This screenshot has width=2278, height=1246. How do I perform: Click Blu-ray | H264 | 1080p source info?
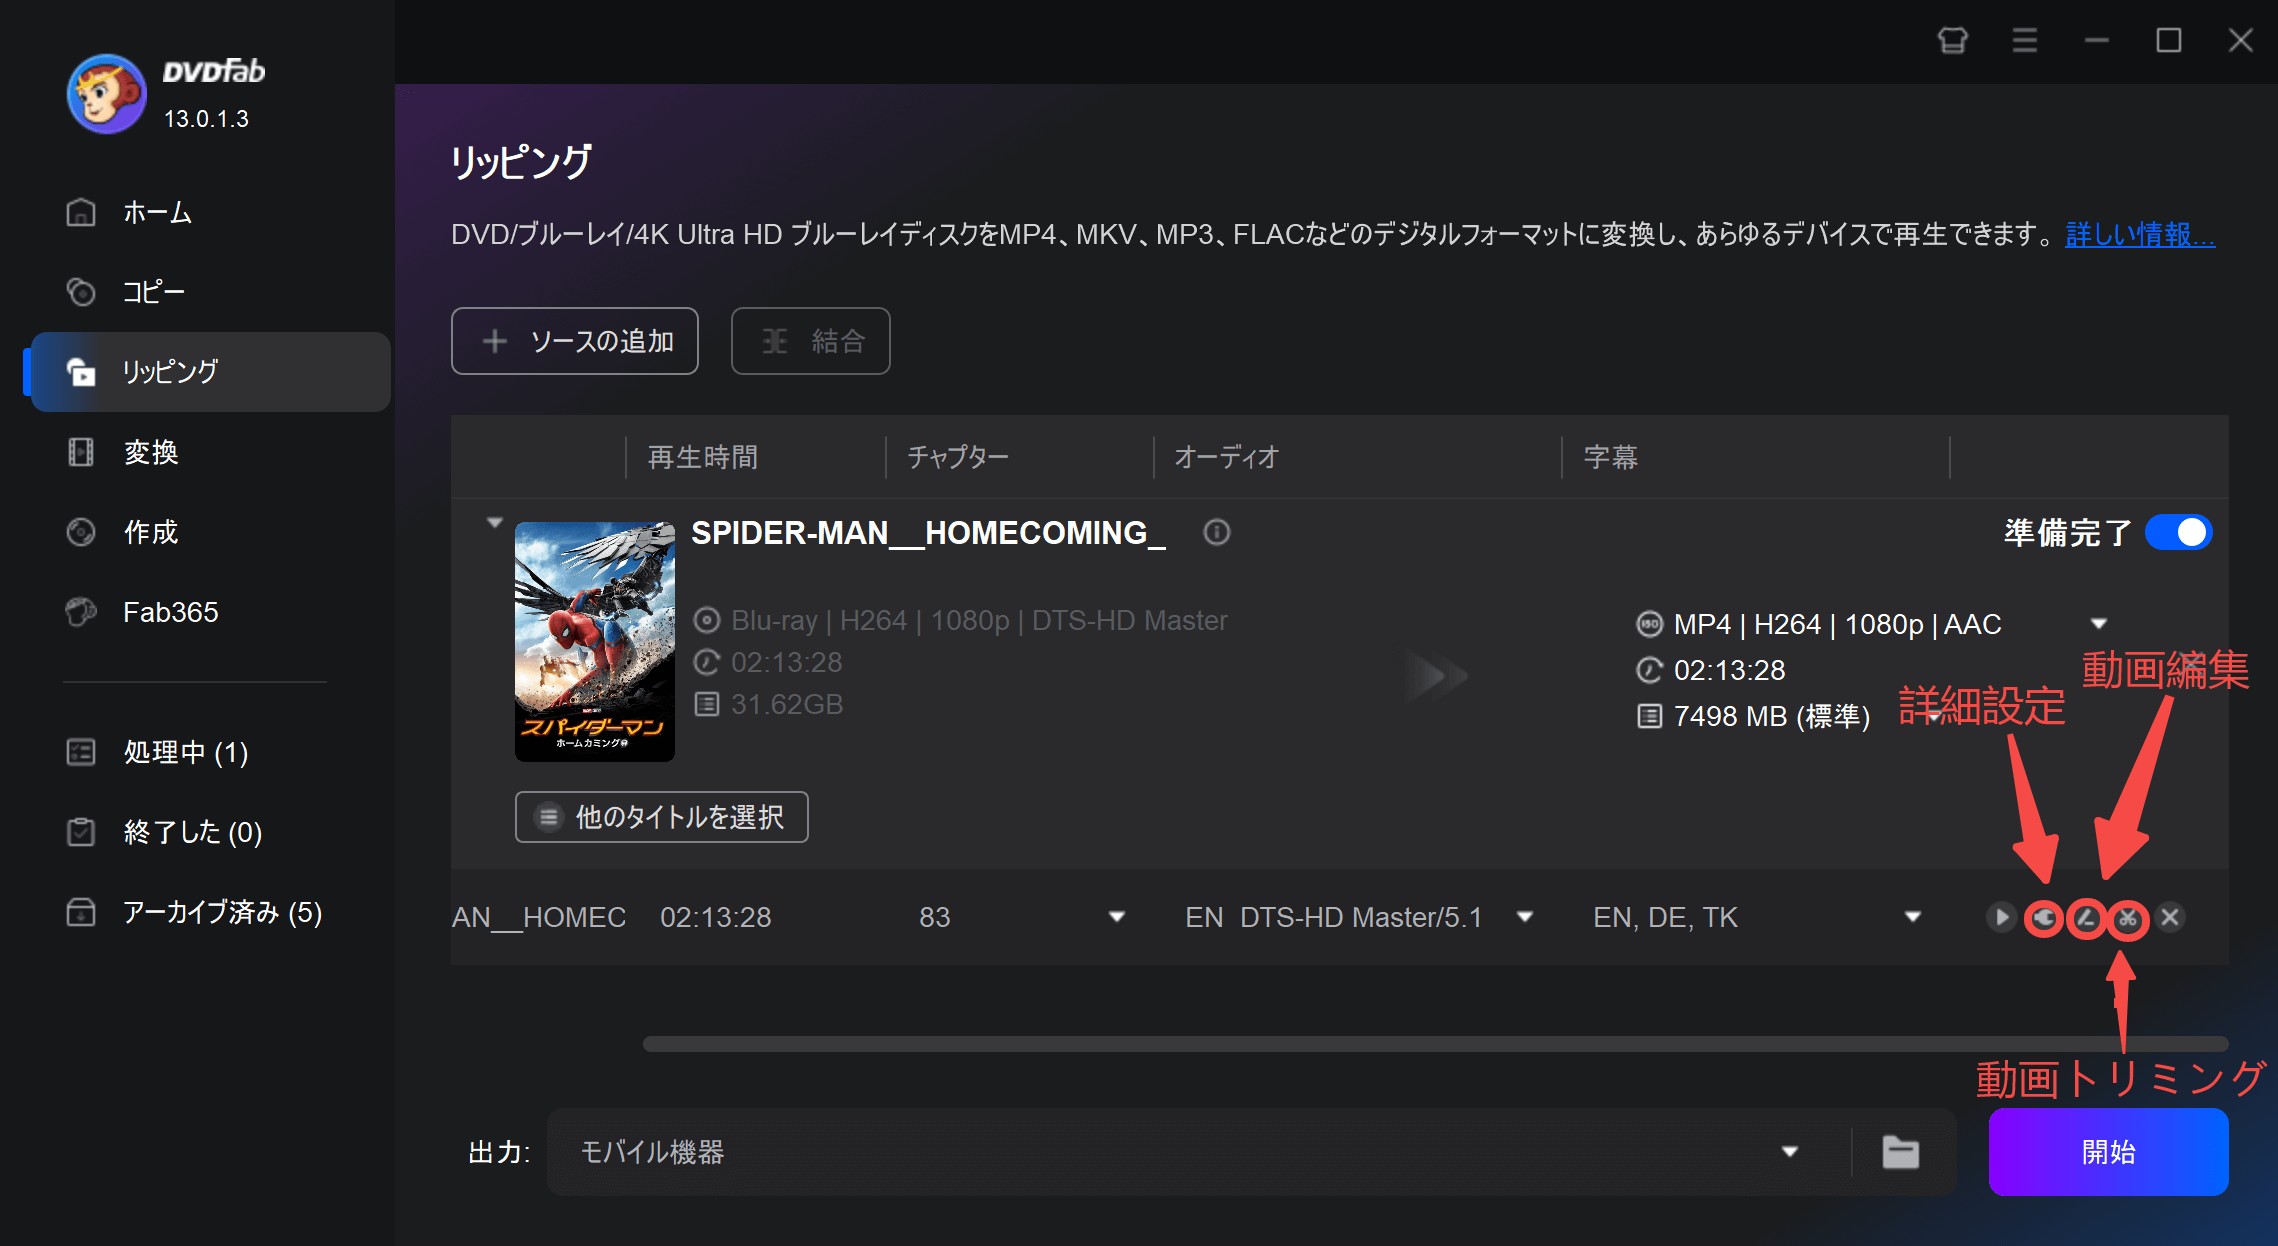point(979,620)
